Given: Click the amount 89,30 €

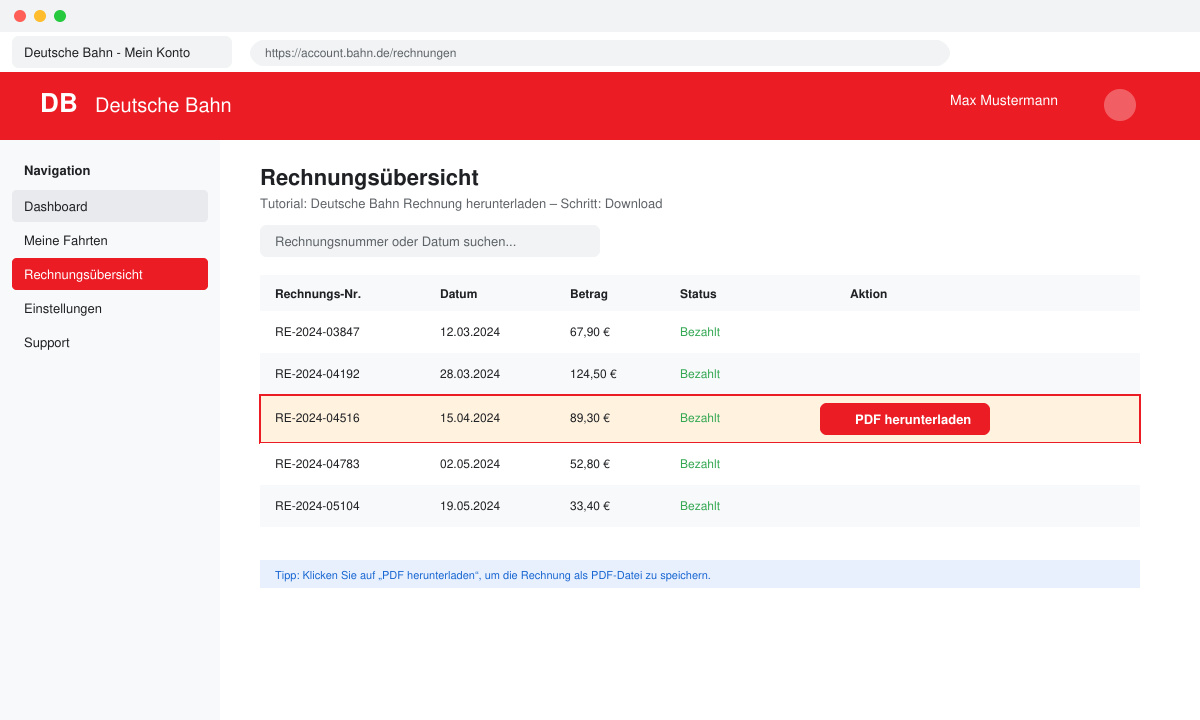Looking at the screenshot, I should 590,418.
